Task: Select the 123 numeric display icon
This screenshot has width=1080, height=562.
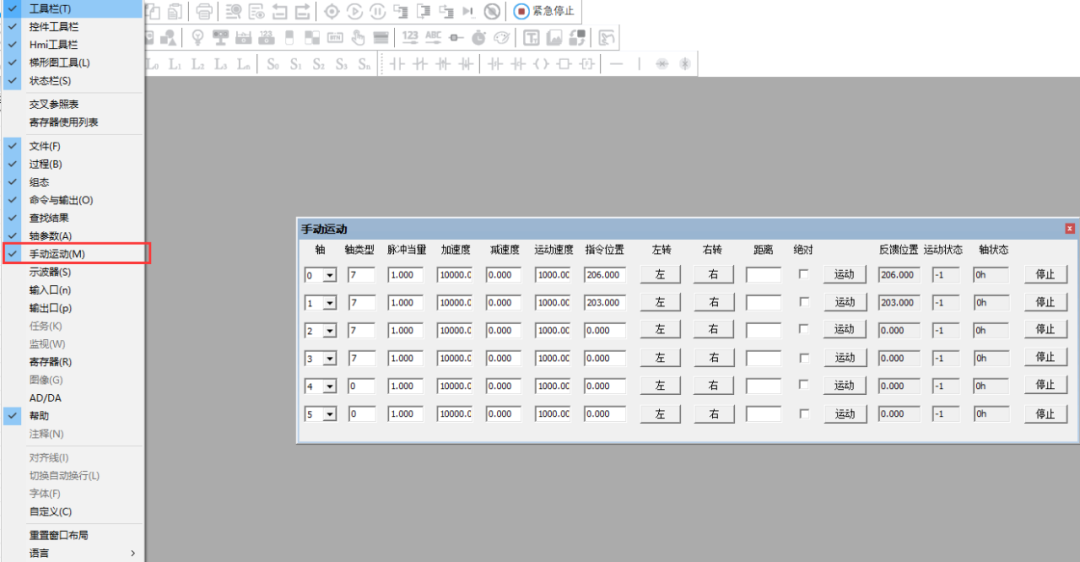Action: [410, 37]
